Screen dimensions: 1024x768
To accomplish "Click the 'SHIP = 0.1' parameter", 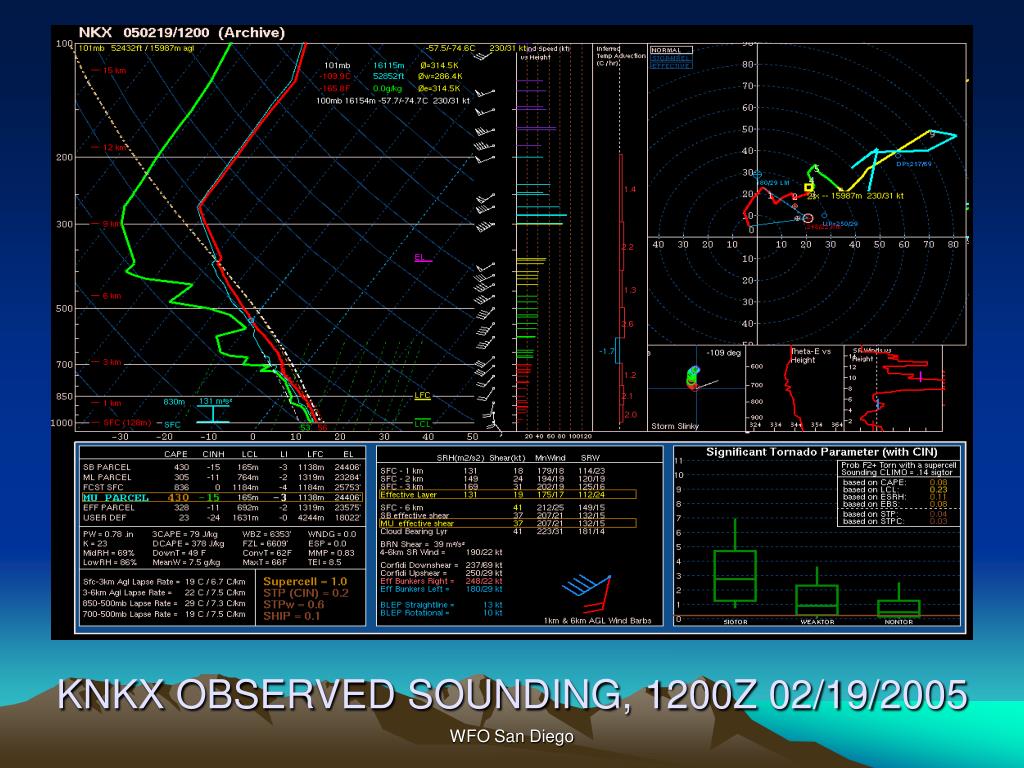I will point(292,616).
